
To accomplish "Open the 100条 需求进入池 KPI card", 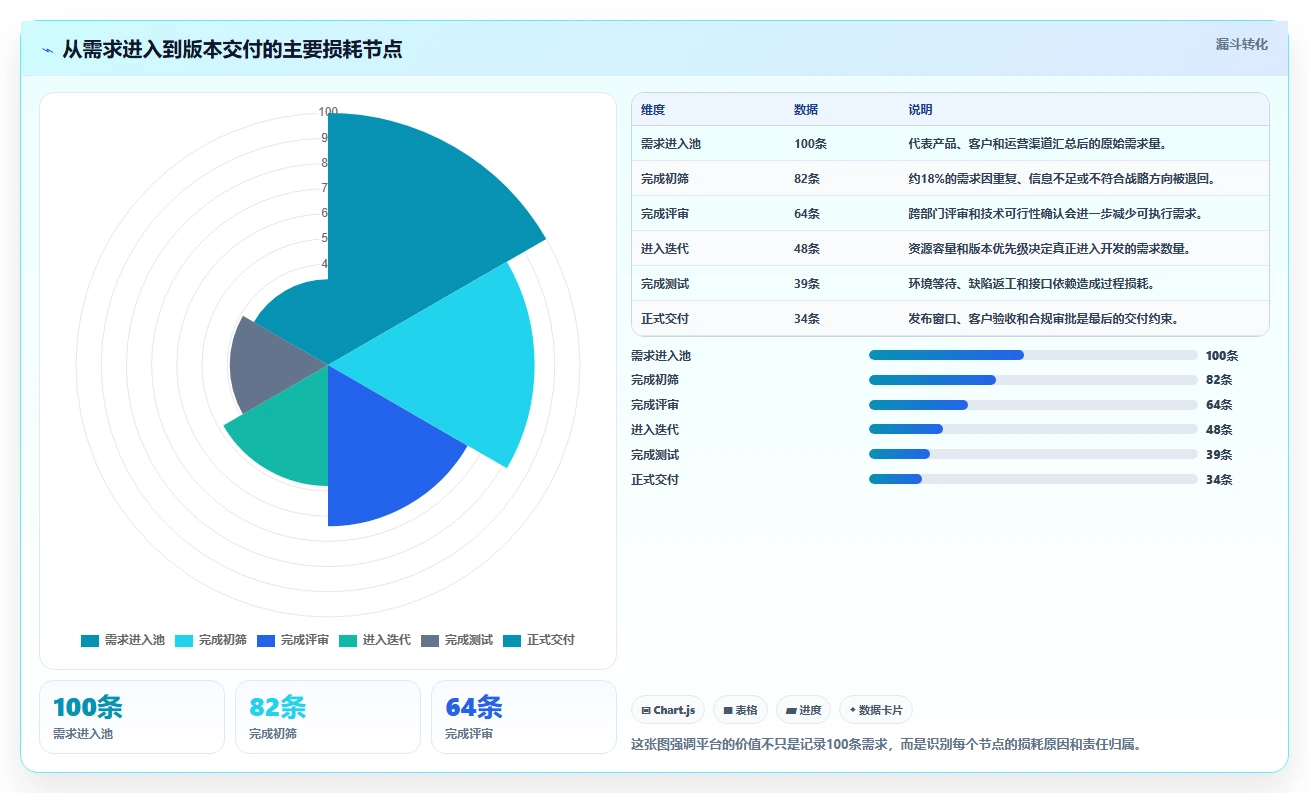I will coord(132,717).
